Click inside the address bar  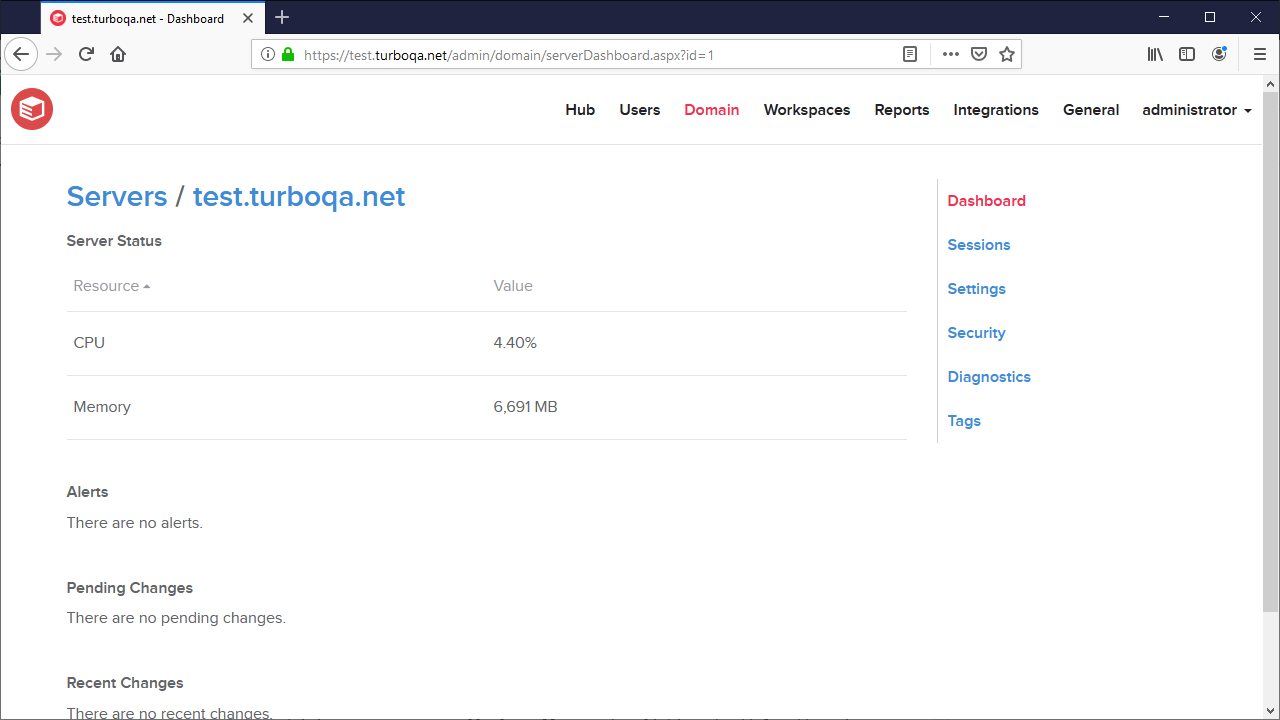[x=600, y=54]
